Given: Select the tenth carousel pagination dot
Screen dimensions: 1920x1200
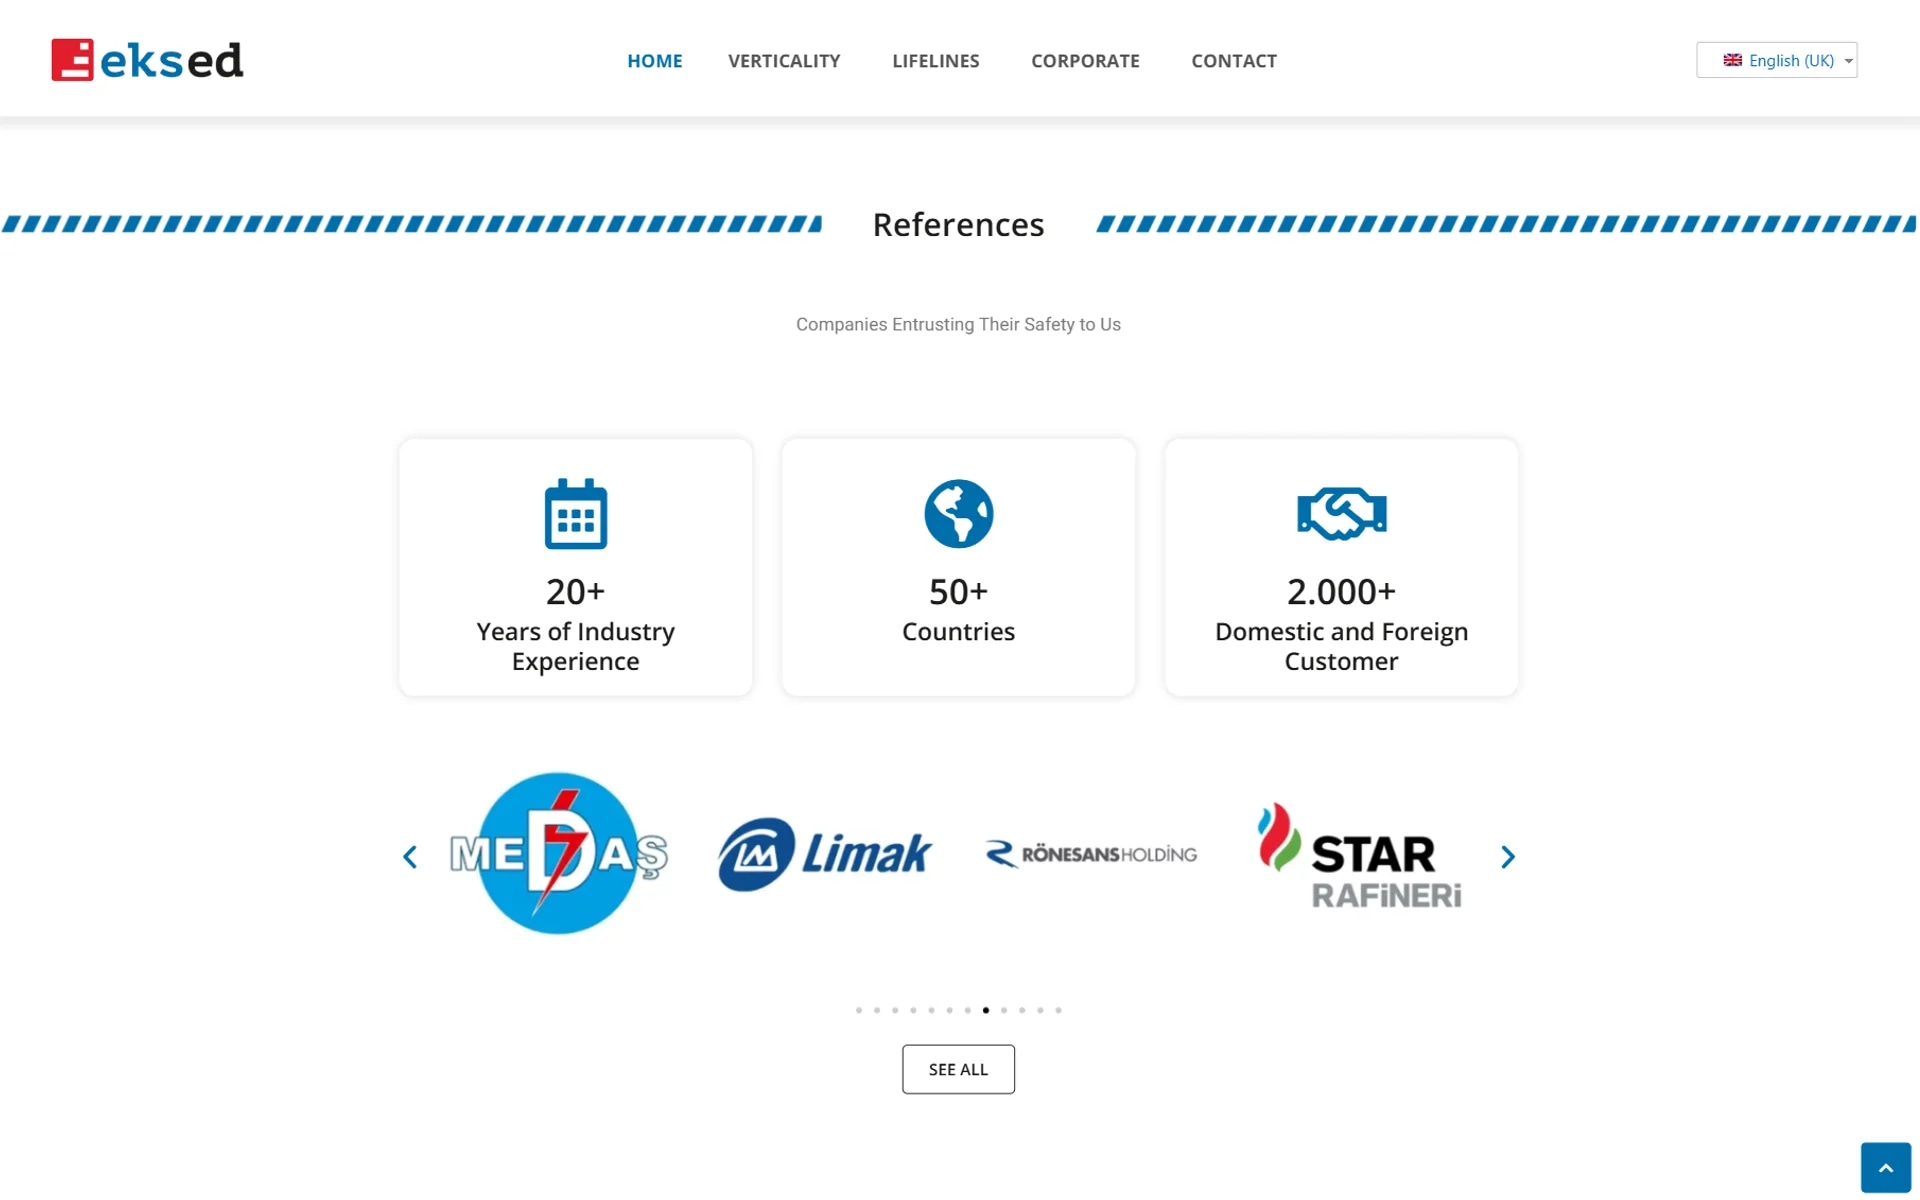Looking at the screenshot, I should pos(1022,1010).
